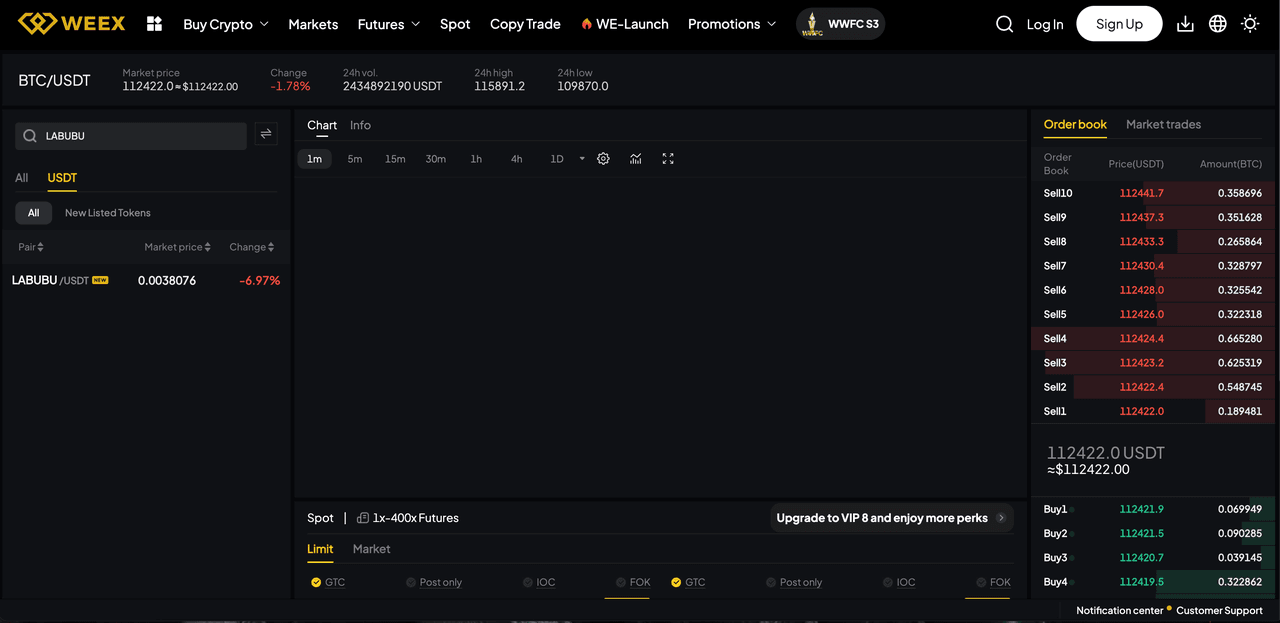Open chart settings gear icon
This screenshot has width=1280, height=623.
(x=603, y=159)
